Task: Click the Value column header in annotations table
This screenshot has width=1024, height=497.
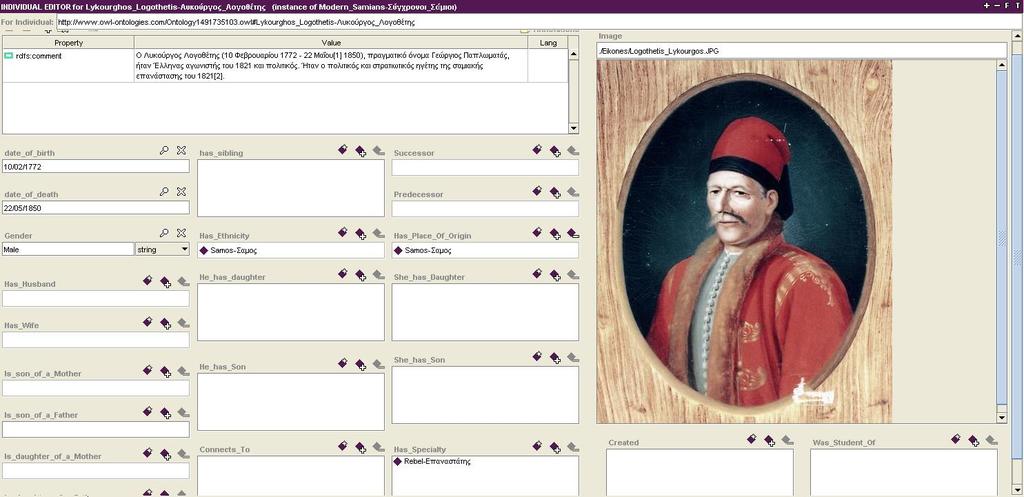Action: pos(331,43)
